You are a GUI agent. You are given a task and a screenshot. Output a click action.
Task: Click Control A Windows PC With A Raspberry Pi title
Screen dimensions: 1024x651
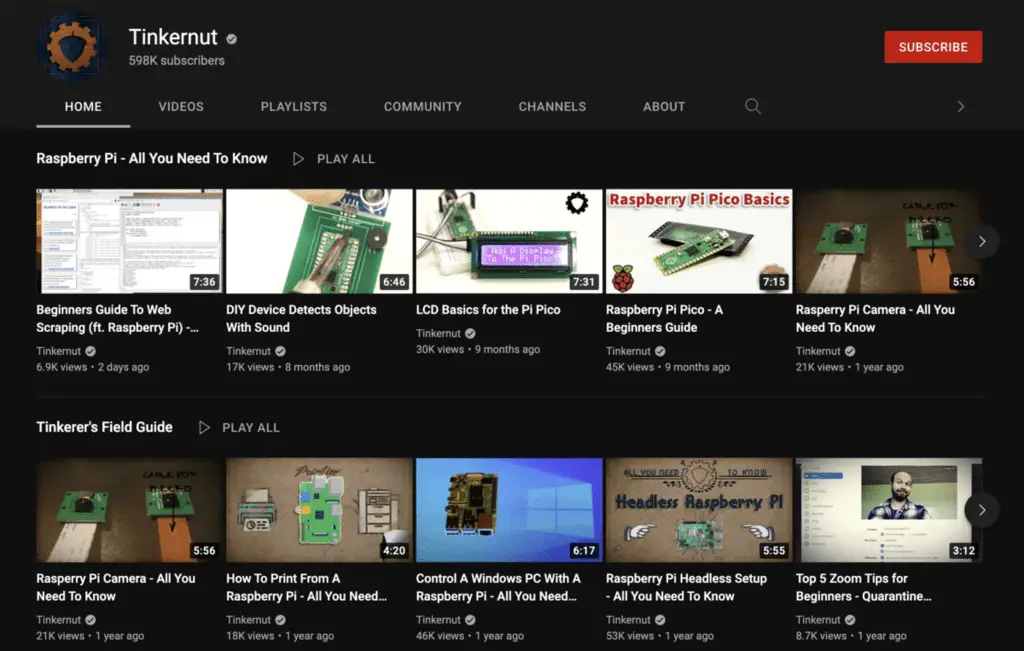498,587
